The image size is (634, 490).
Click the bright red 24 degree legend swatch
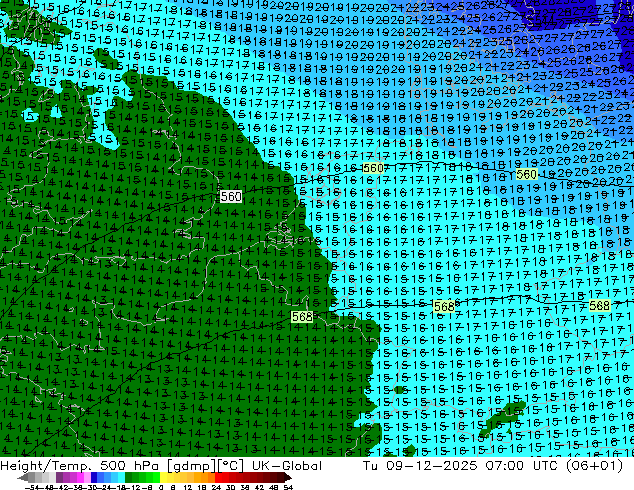pyautogui.click(x=218, y=477)
